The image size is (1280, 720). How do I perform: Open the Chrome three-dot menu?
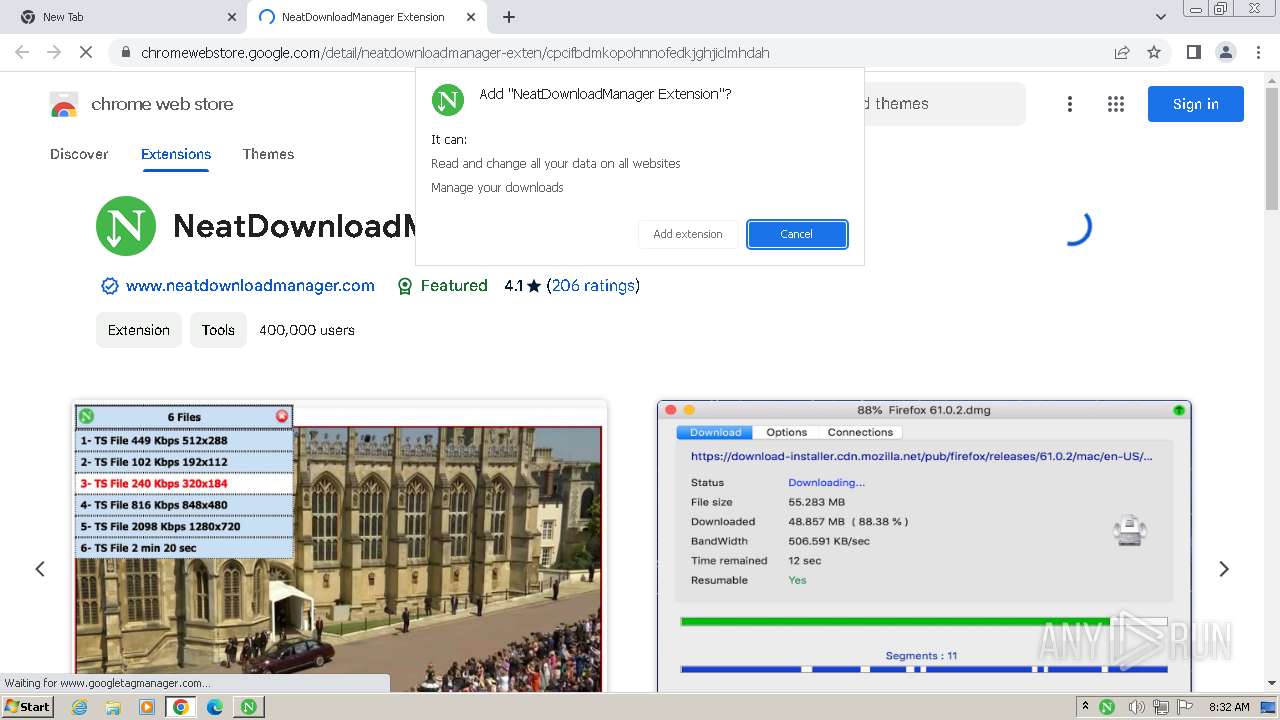coord(1257,52)
